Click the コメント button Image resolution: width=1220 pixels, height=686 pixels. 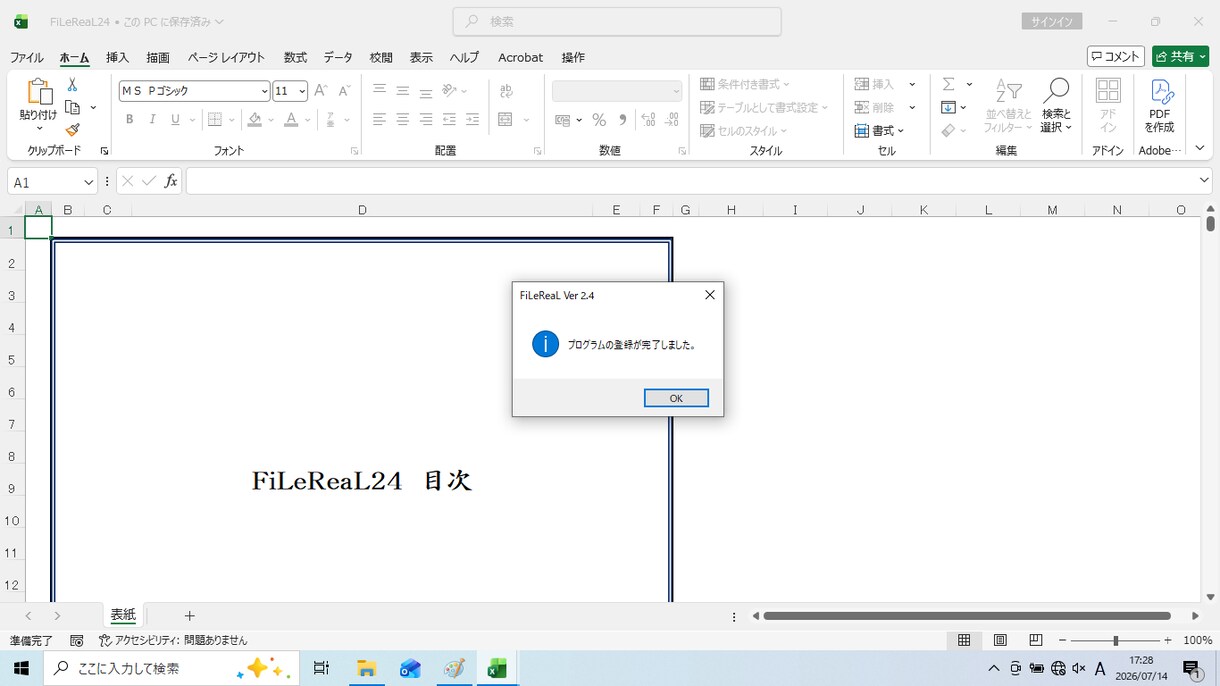(1115, 56)
